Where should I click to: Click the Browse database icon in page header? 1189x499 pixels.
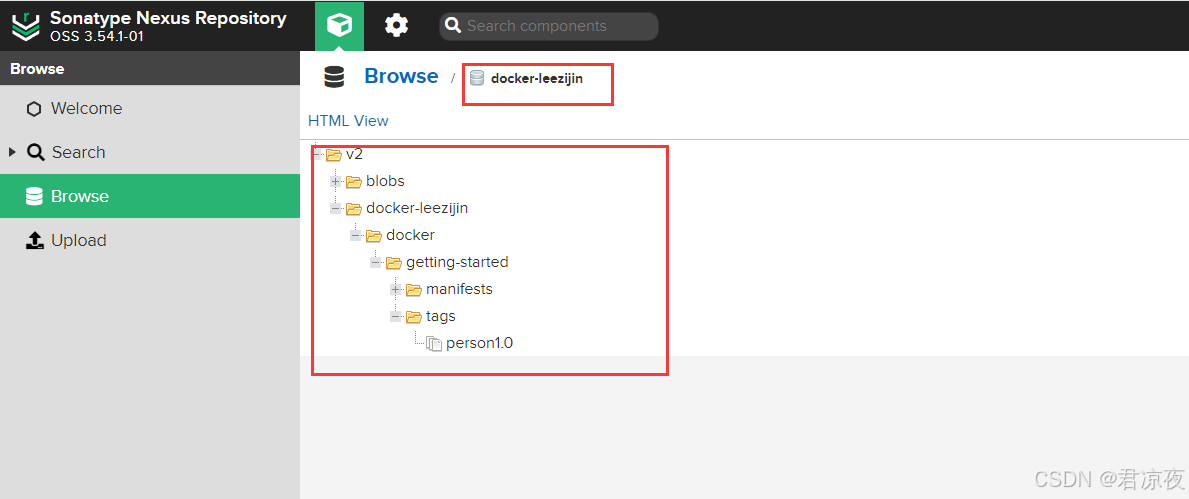tap(334, 77)
